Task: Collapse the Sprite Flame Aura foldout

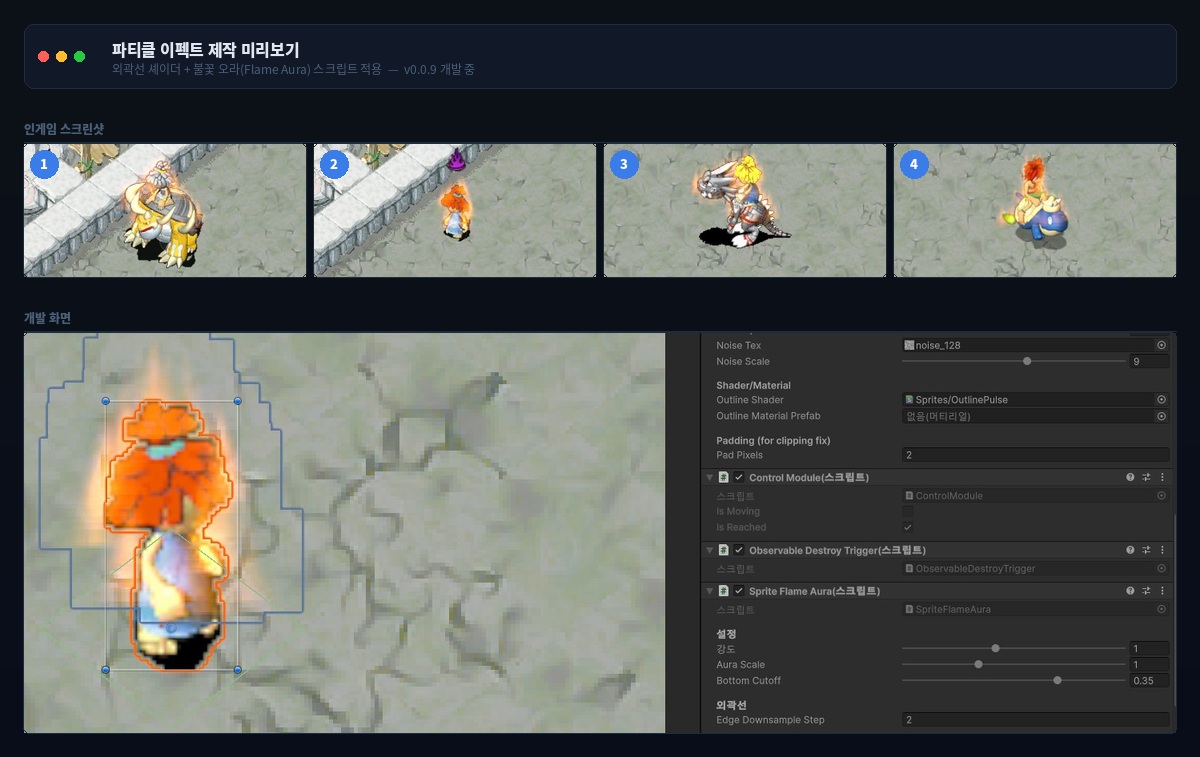Action: tap(710, 591)
